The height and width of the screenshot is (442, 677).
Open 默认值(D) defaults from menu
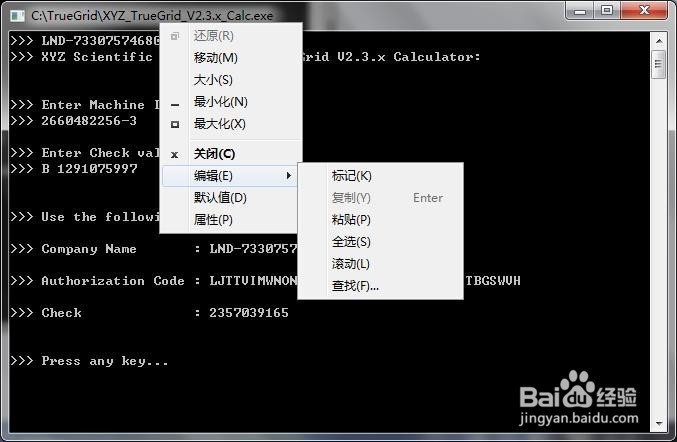[231, 198]
